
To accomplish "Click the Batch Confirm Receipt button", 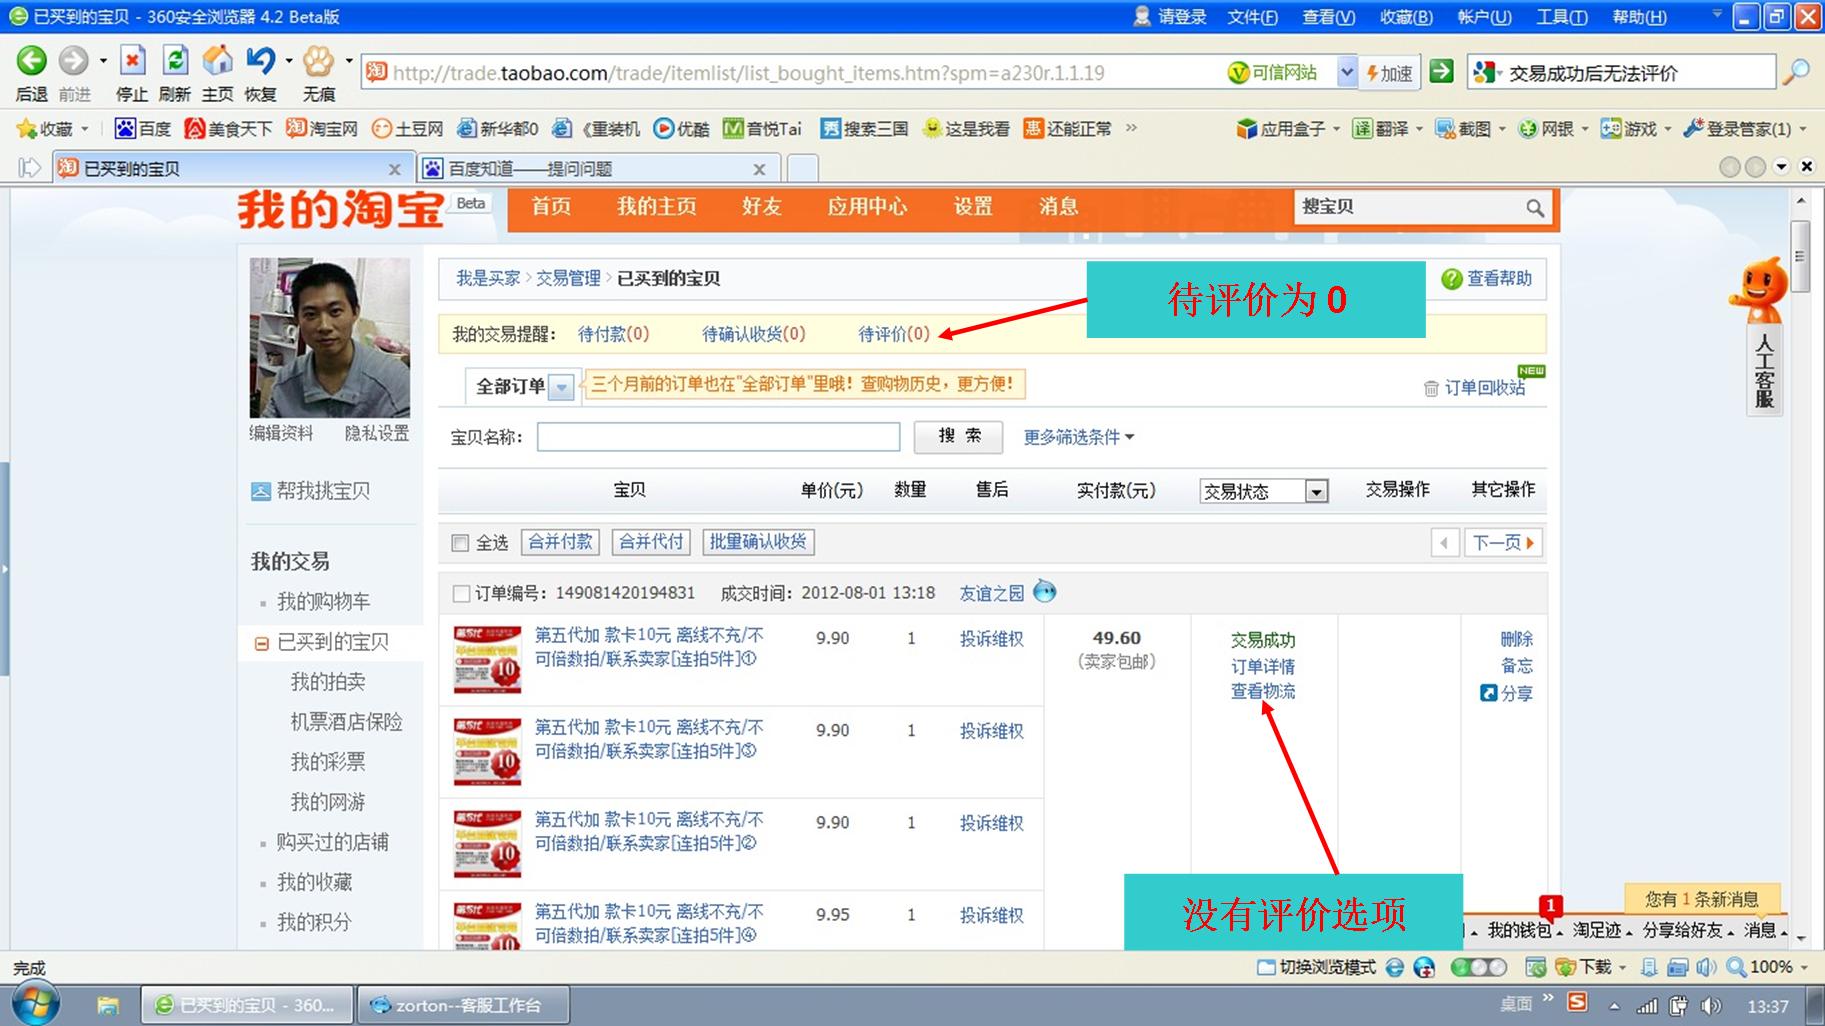I will coord(758,542).
